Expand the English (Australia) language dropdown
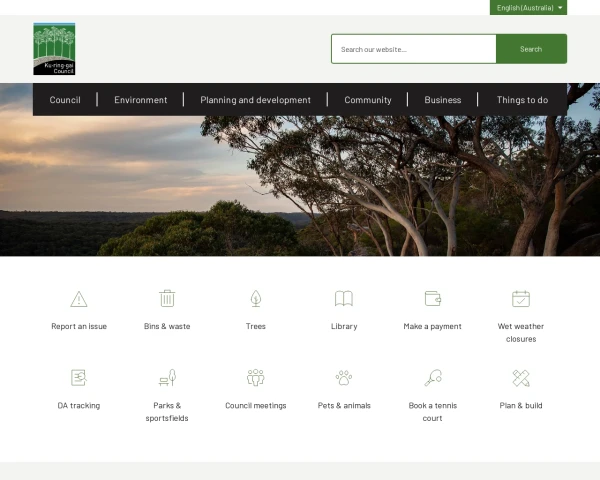 point(529,7)
